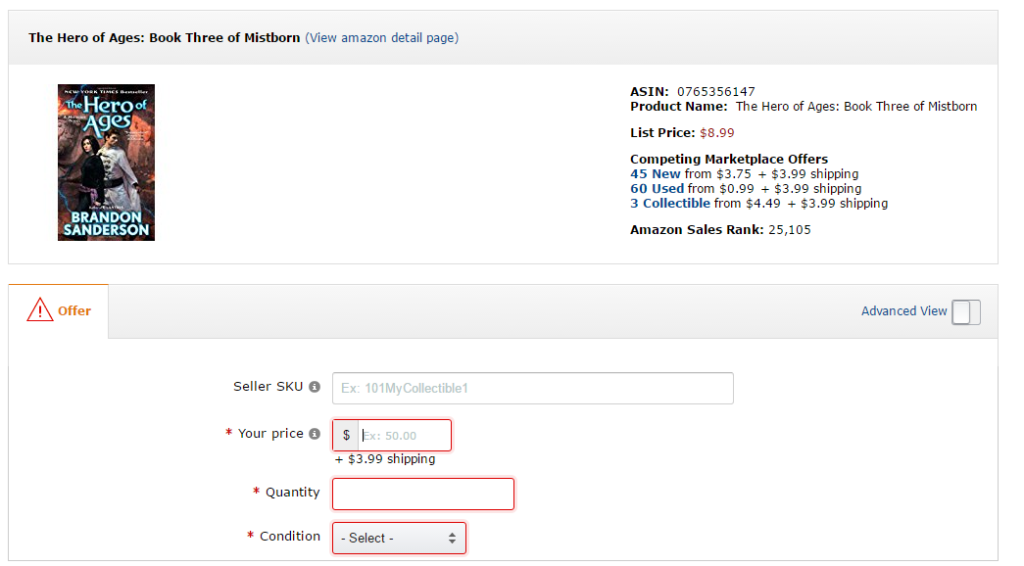The height and width of the screenshot is (566, 1024).
Task: Click the Your price info icon
Action: click(314, 434)
